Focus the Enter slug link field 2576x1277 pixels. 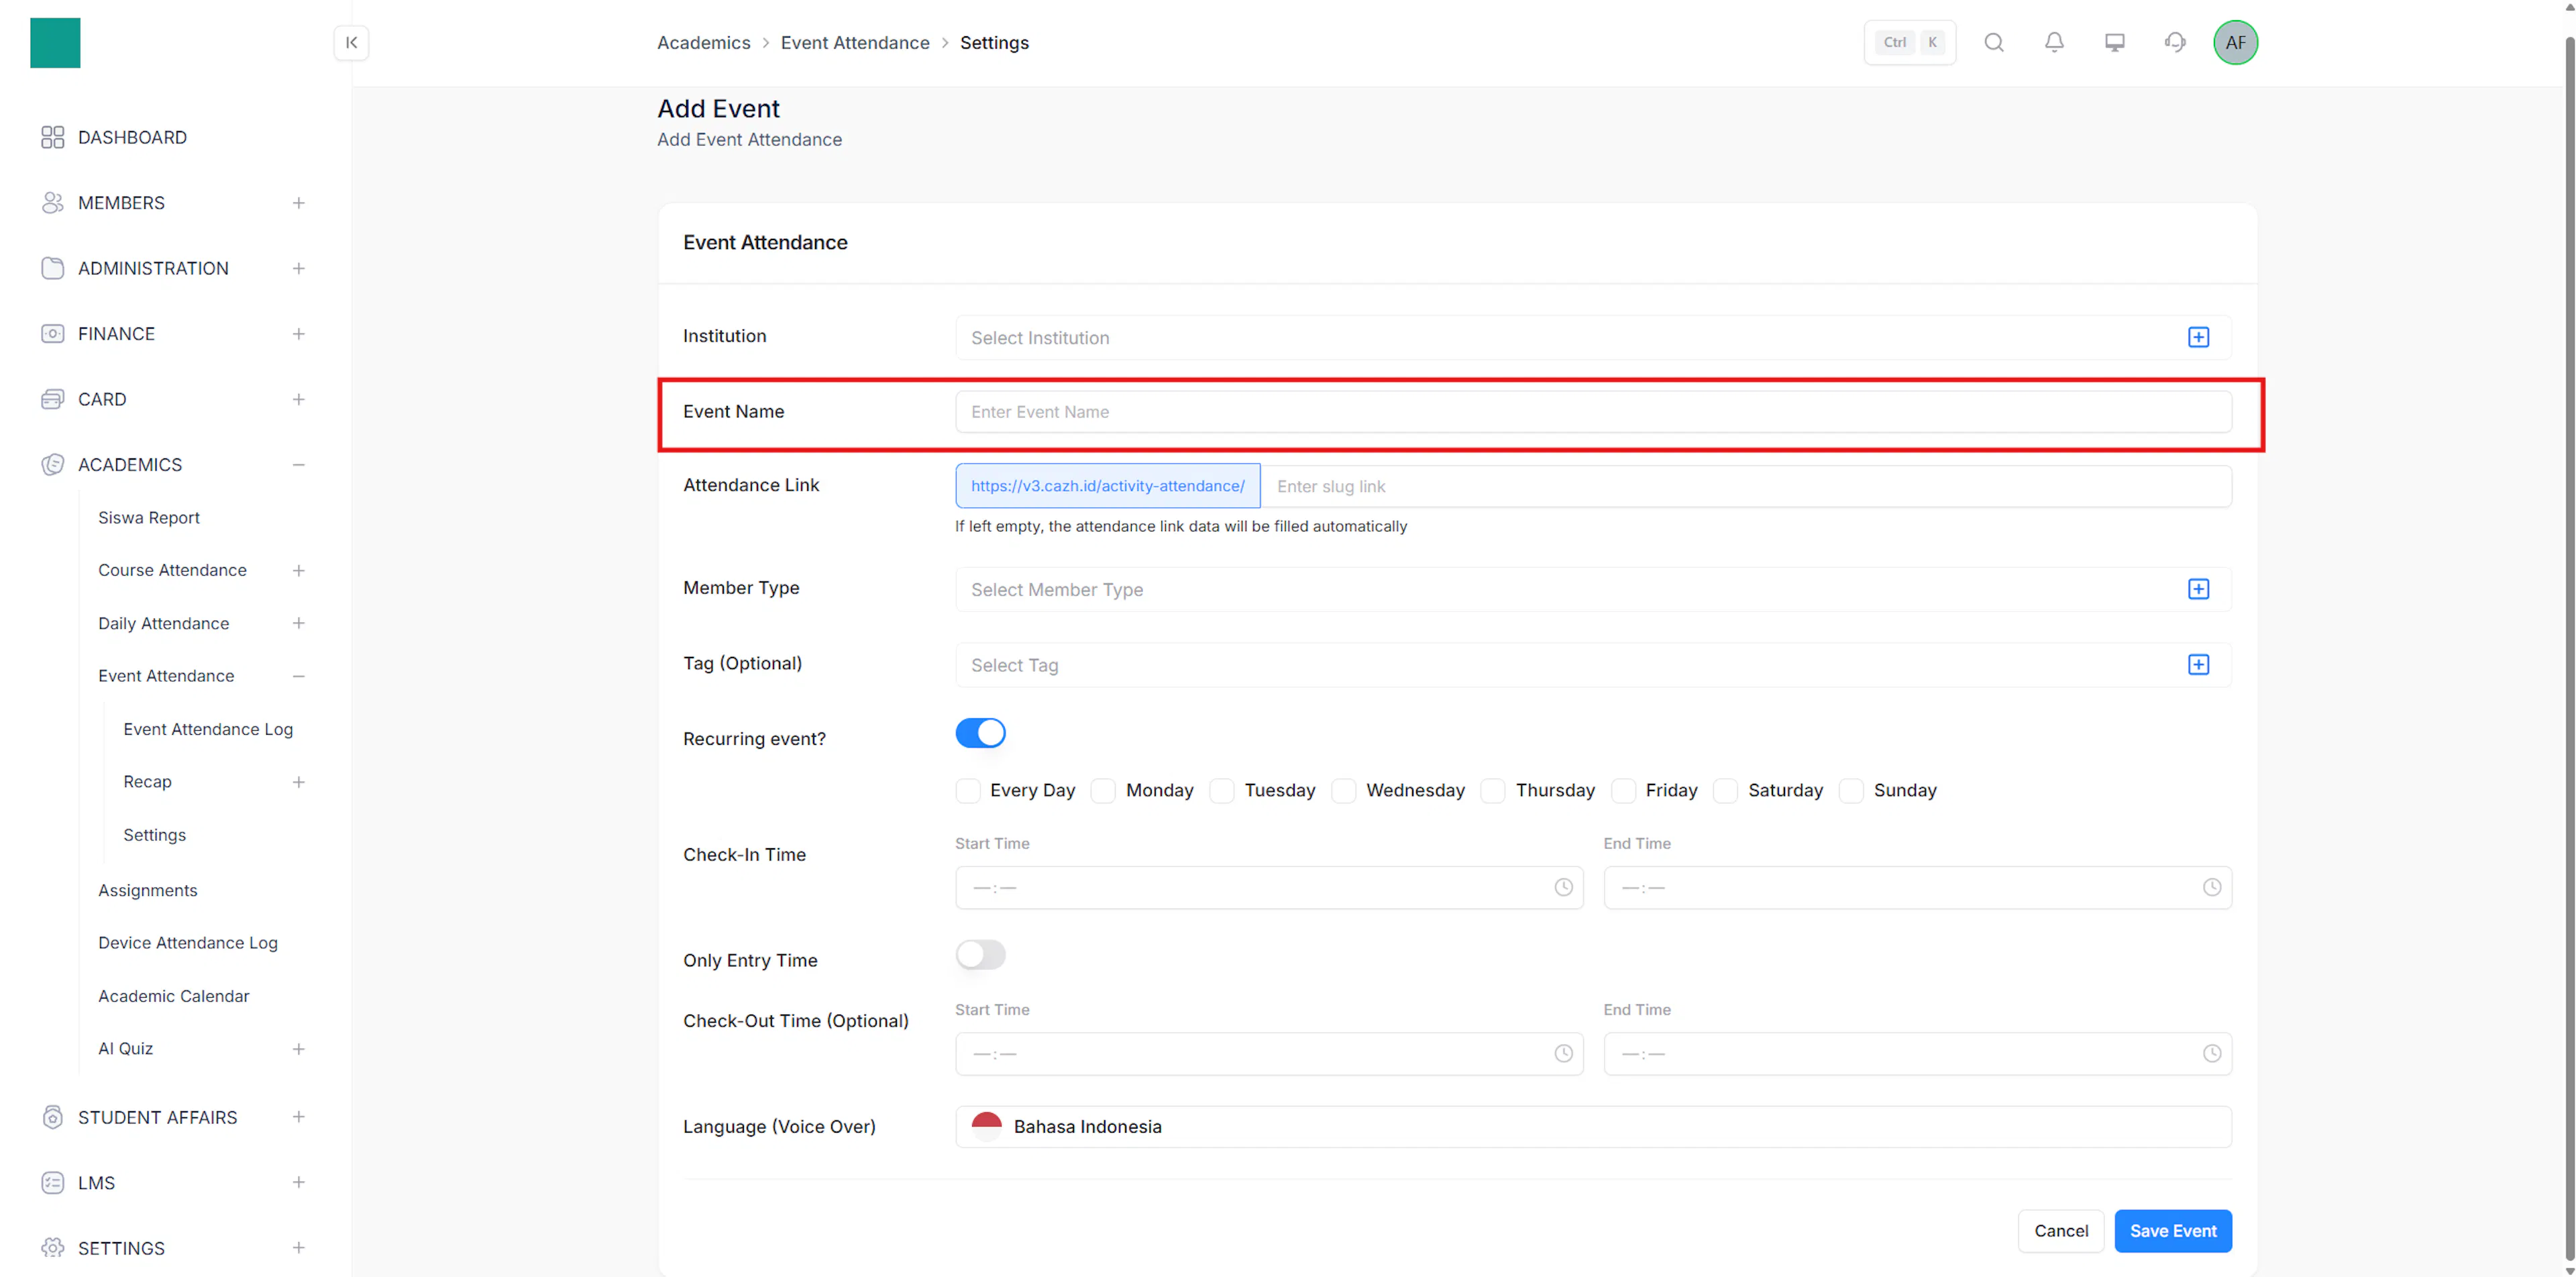click(x=1746, y=486)
